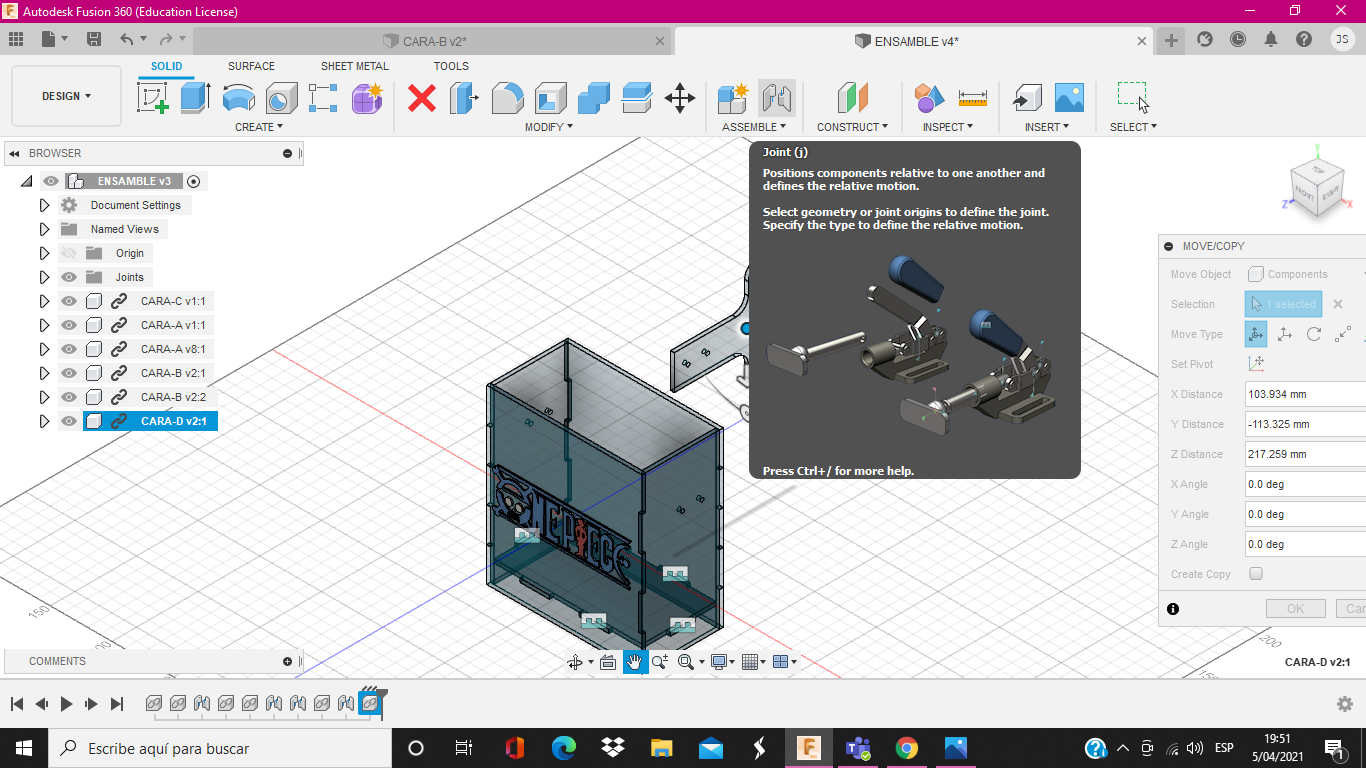The height and width of the screenshot is (768, 1366).
Task: Click the disabled OK button
Action: [x=1295, y=608]
